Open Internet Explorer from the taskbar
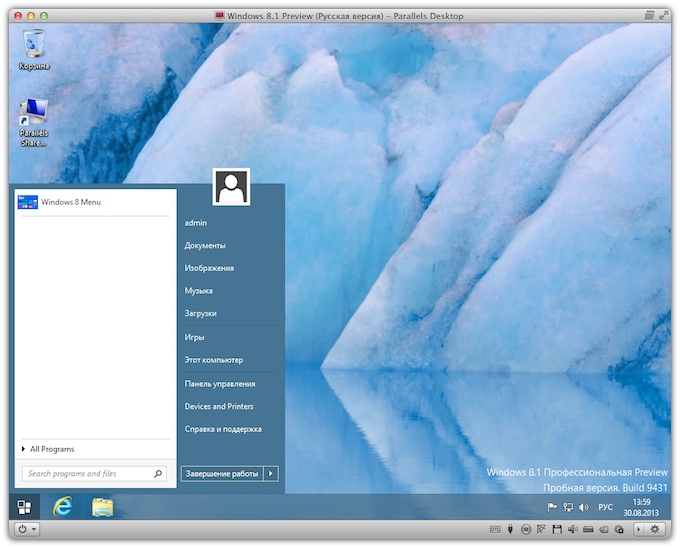The width and height of the screenshot is (680, 548). (x=63, y=507)
